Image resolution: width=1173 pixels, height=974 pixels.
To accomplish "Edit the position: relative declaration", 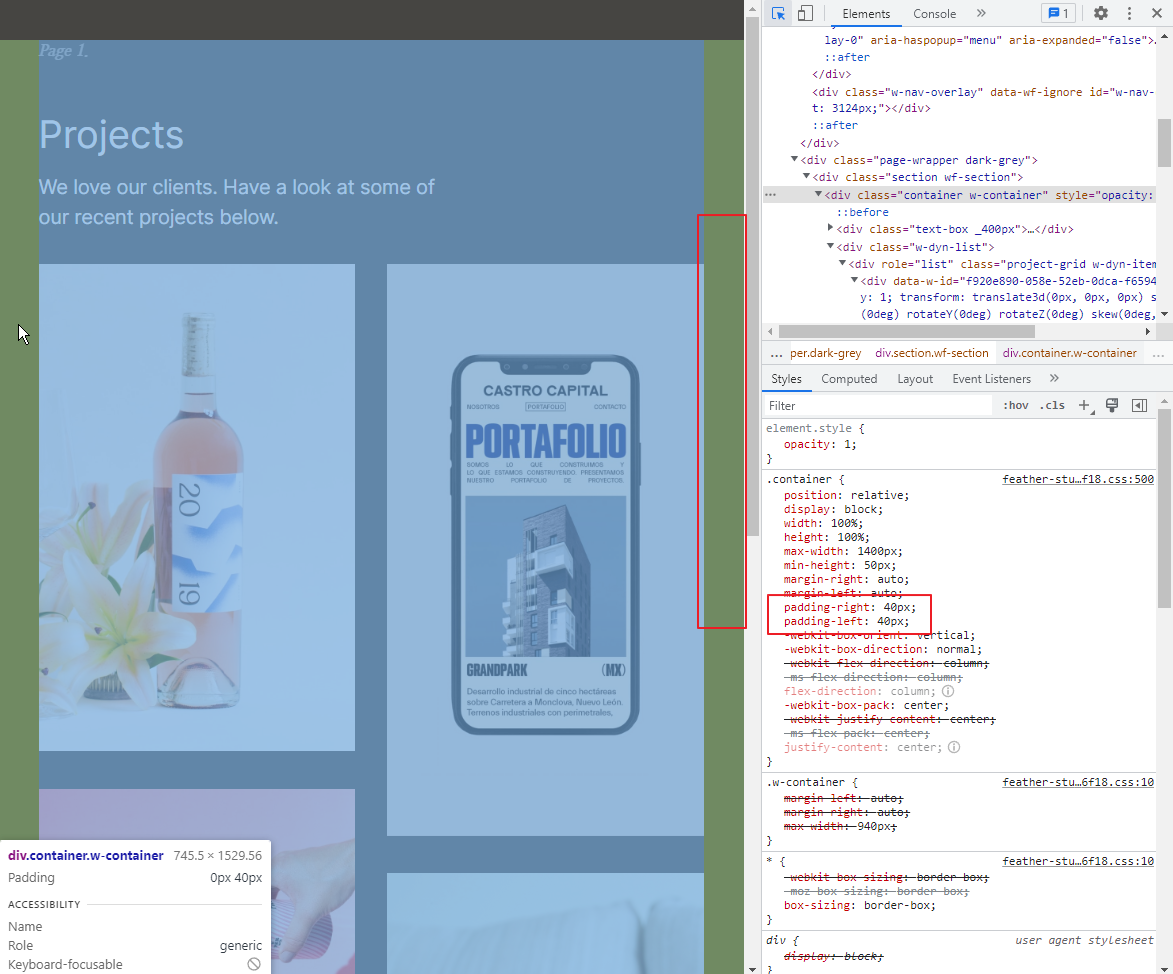I will pos(846,495).
